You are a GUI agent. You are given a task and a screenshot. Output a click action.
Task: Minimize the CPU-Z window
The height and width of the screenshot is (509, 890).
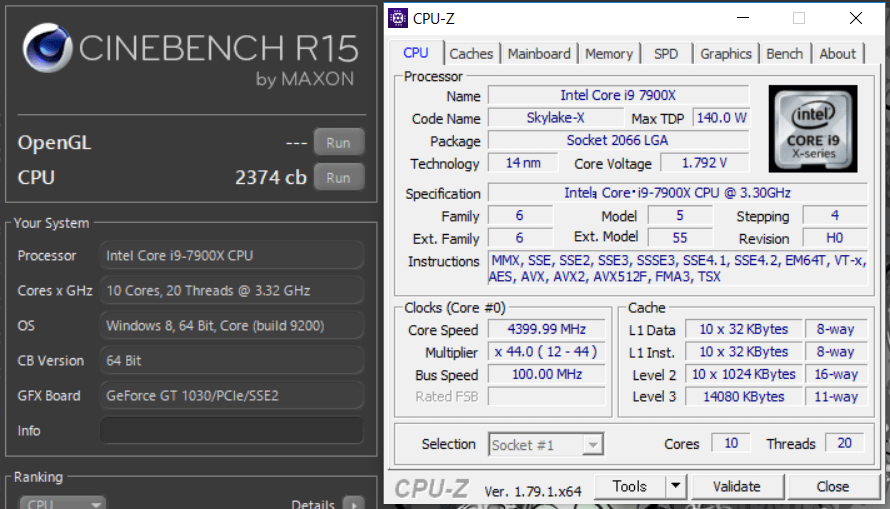(x=743, y=18)
